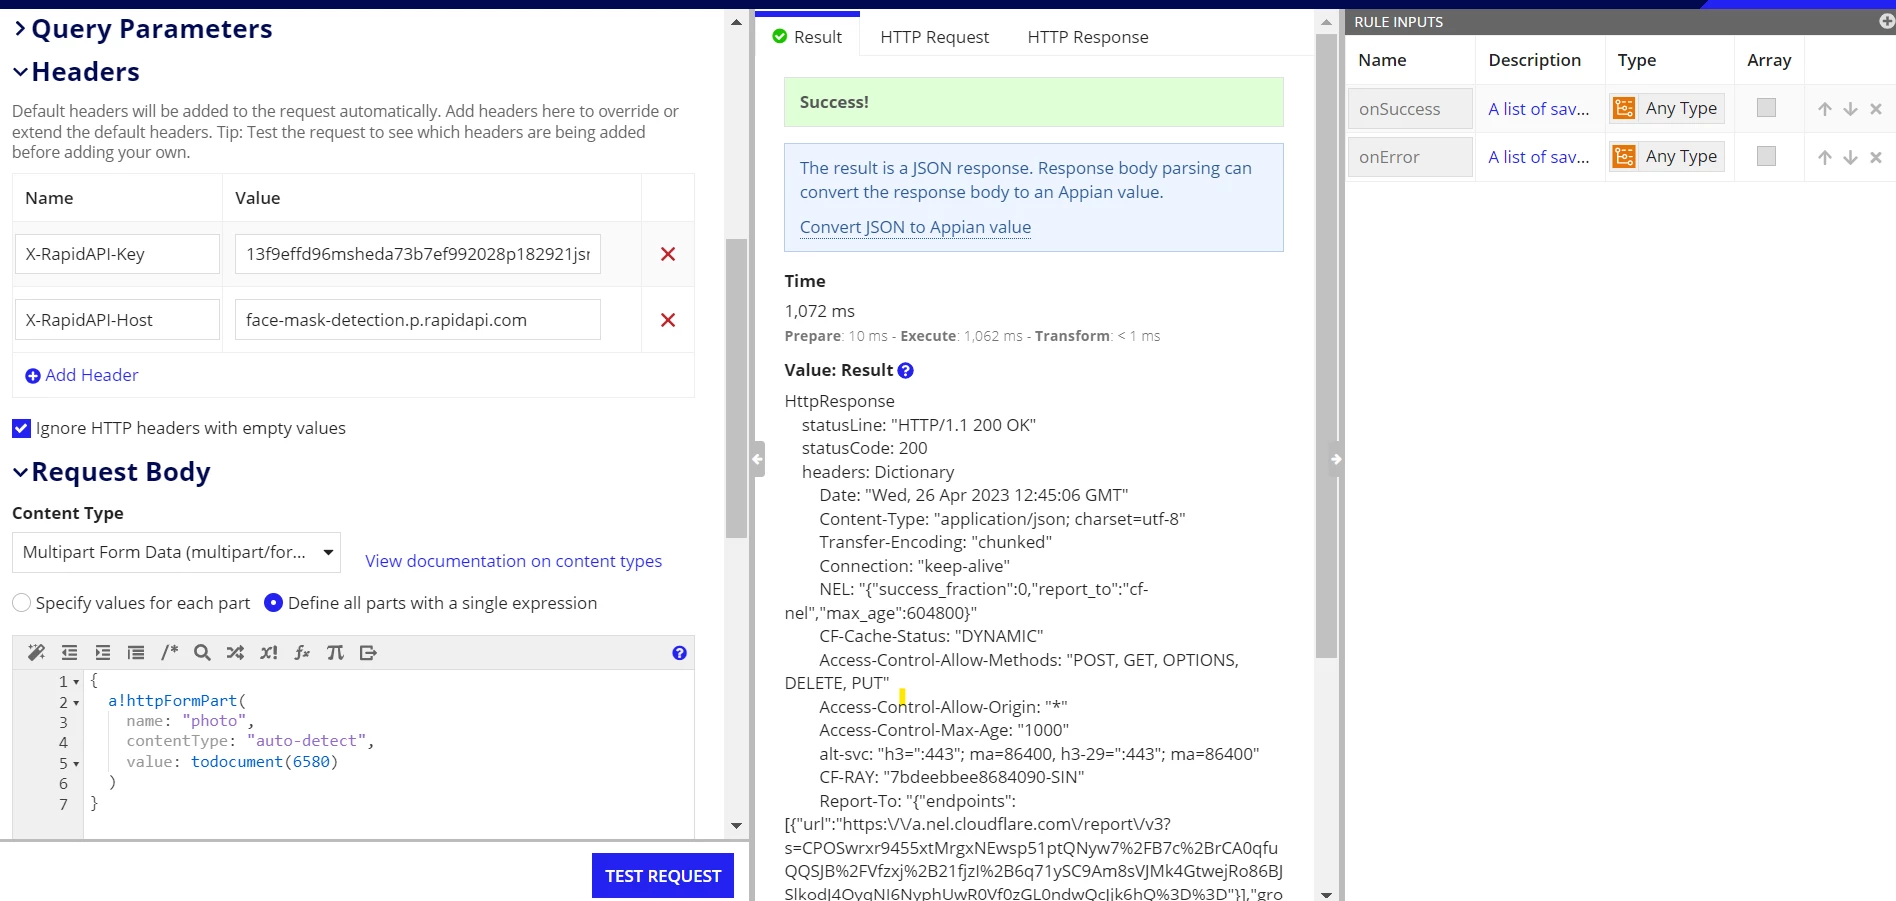Viewport: 1896px width, 901px height.
Task: Fold code at line 1
Action: pos(76,682)
